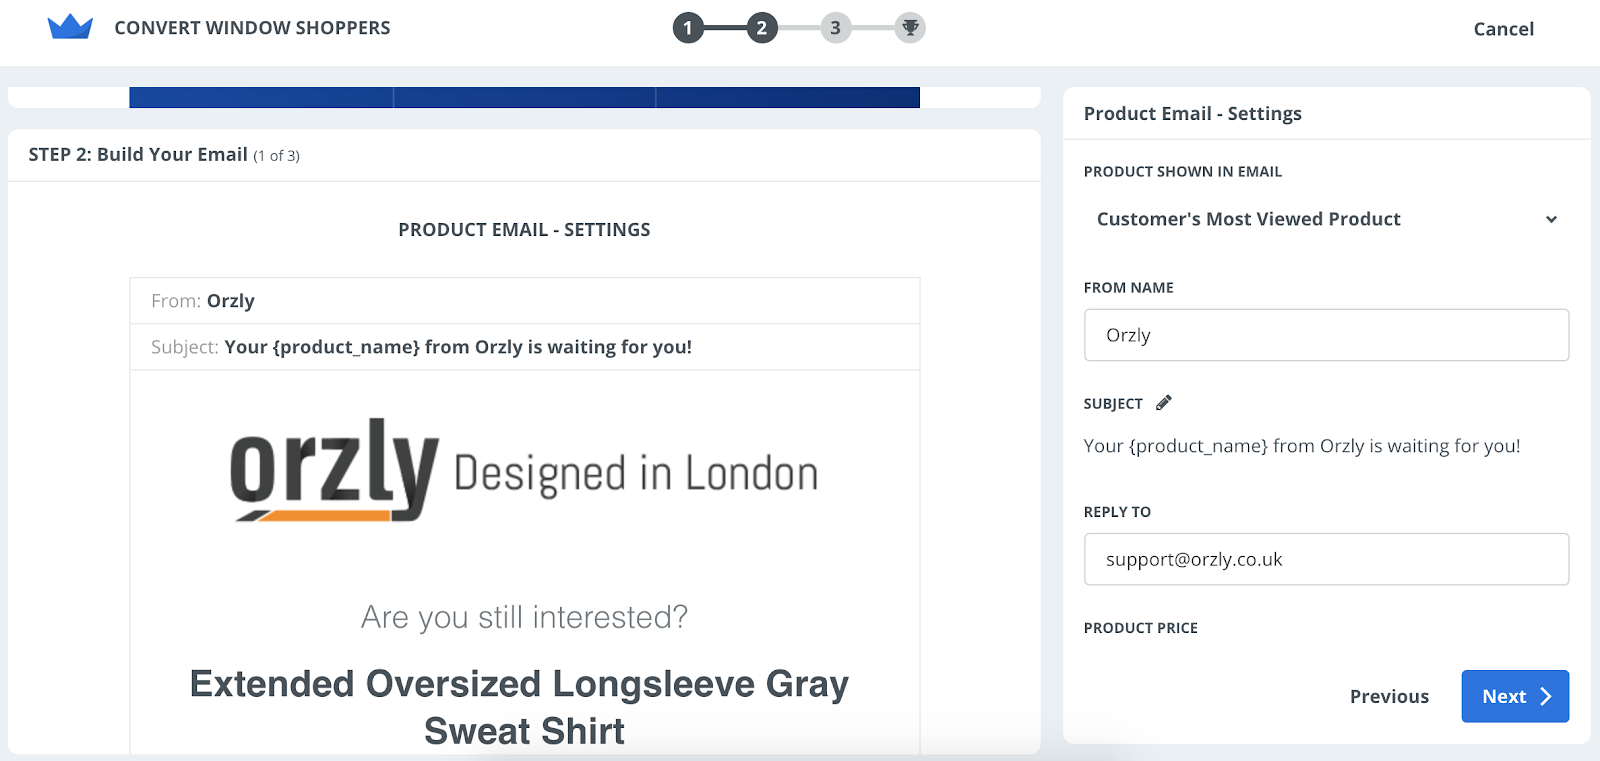Click the trophy final step icon
Image resolution: width=1600 pixels, height=761 pixels.
pos(910,28)
